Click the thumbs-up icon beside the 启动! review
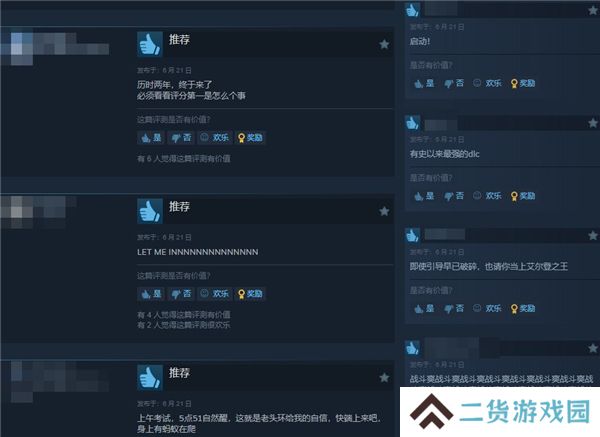 [412, 10]
